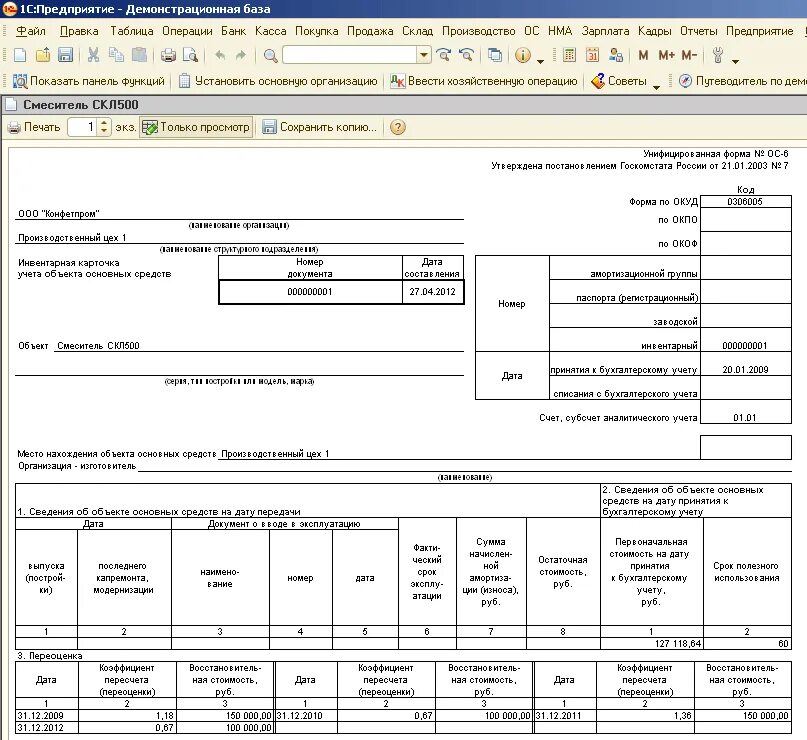The height and width of the screenshot is (740, 807).
Task: Expand the Советы dropdown arrow
Action: pos(656,87)
